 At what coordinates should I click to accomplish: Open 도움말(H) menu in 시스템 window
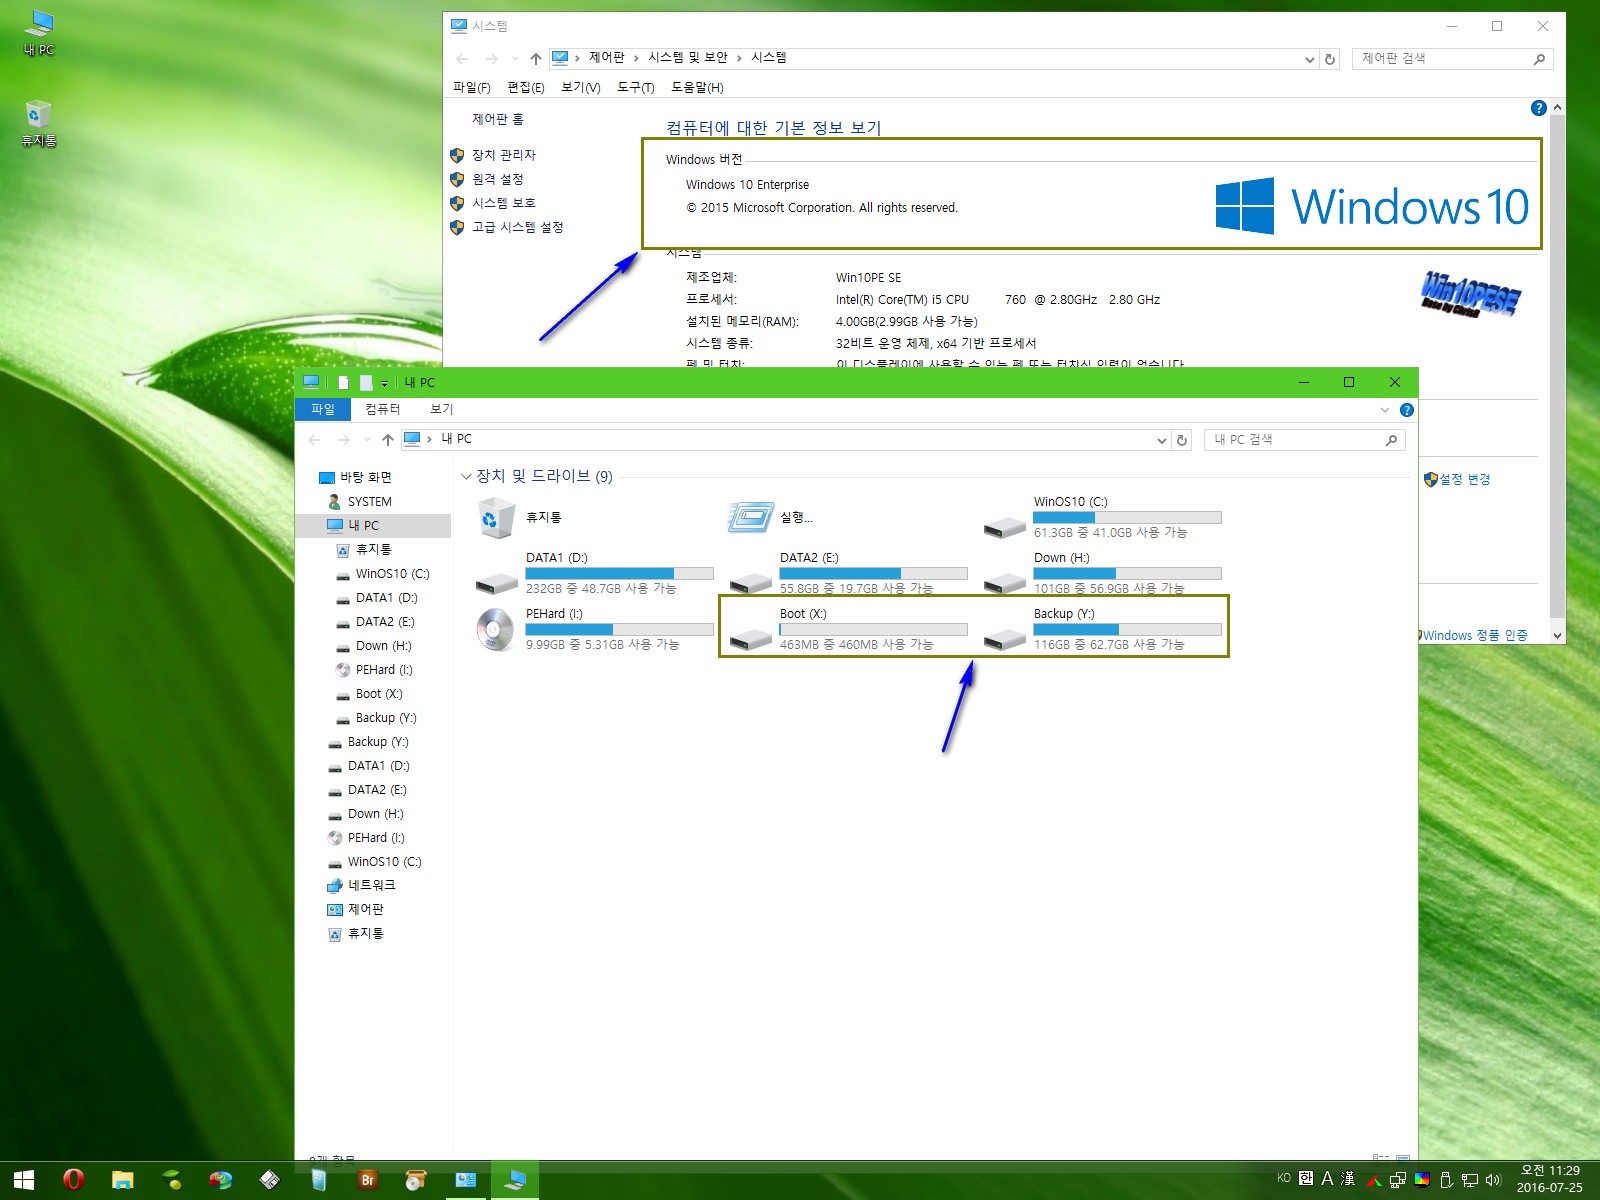pos(697,87)
